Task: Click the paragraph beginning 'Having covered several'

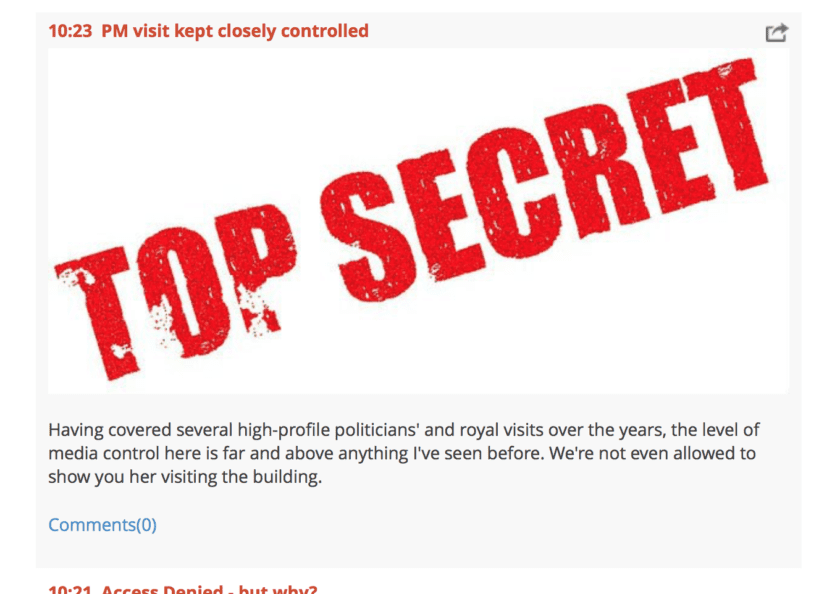Action: (x=403, y=453)
